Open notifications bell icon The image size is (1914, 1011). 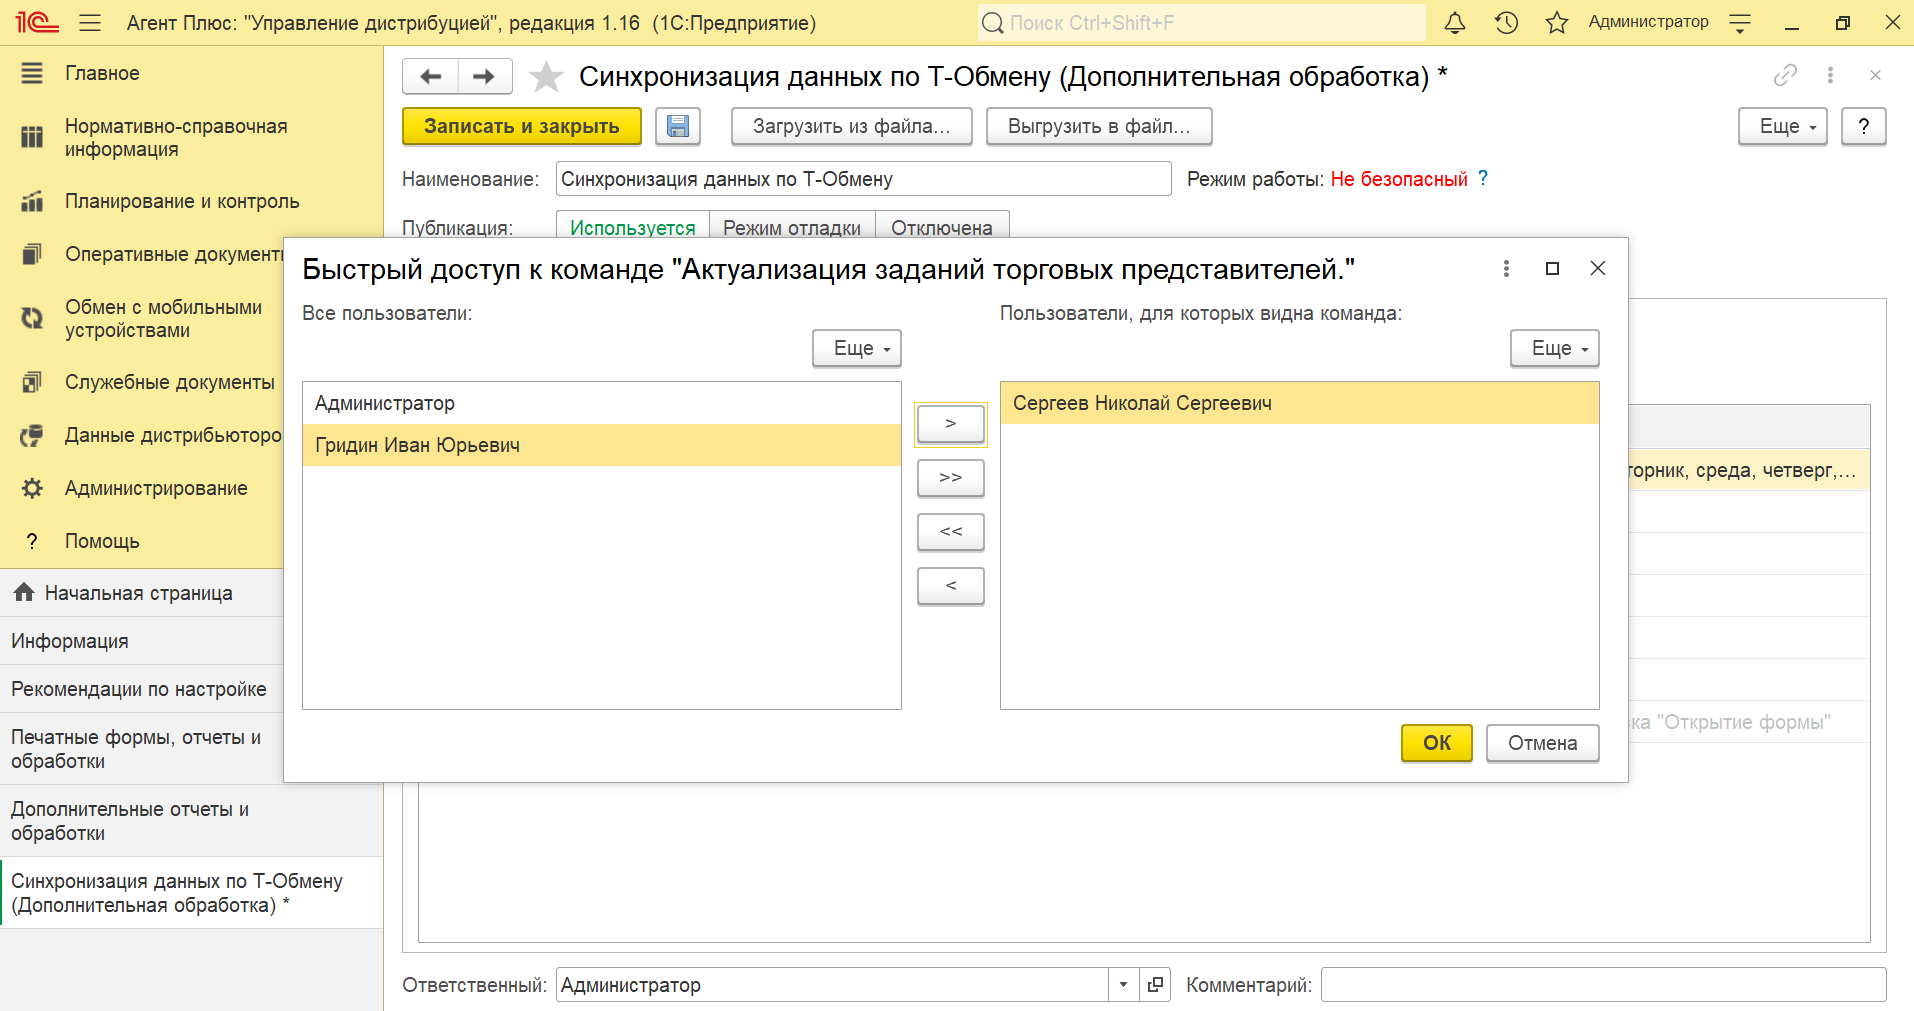(x=1455, y=22)
